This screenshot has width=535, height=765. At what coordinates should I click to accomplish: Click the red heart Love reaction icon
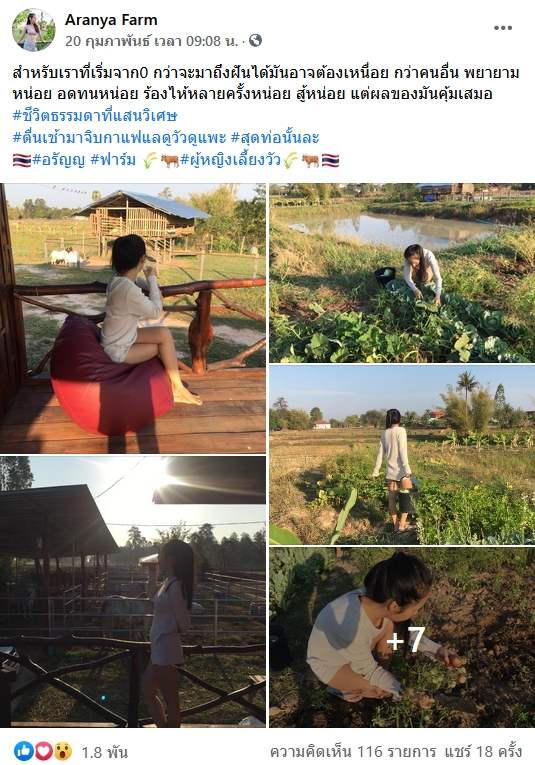click(43, 751)
